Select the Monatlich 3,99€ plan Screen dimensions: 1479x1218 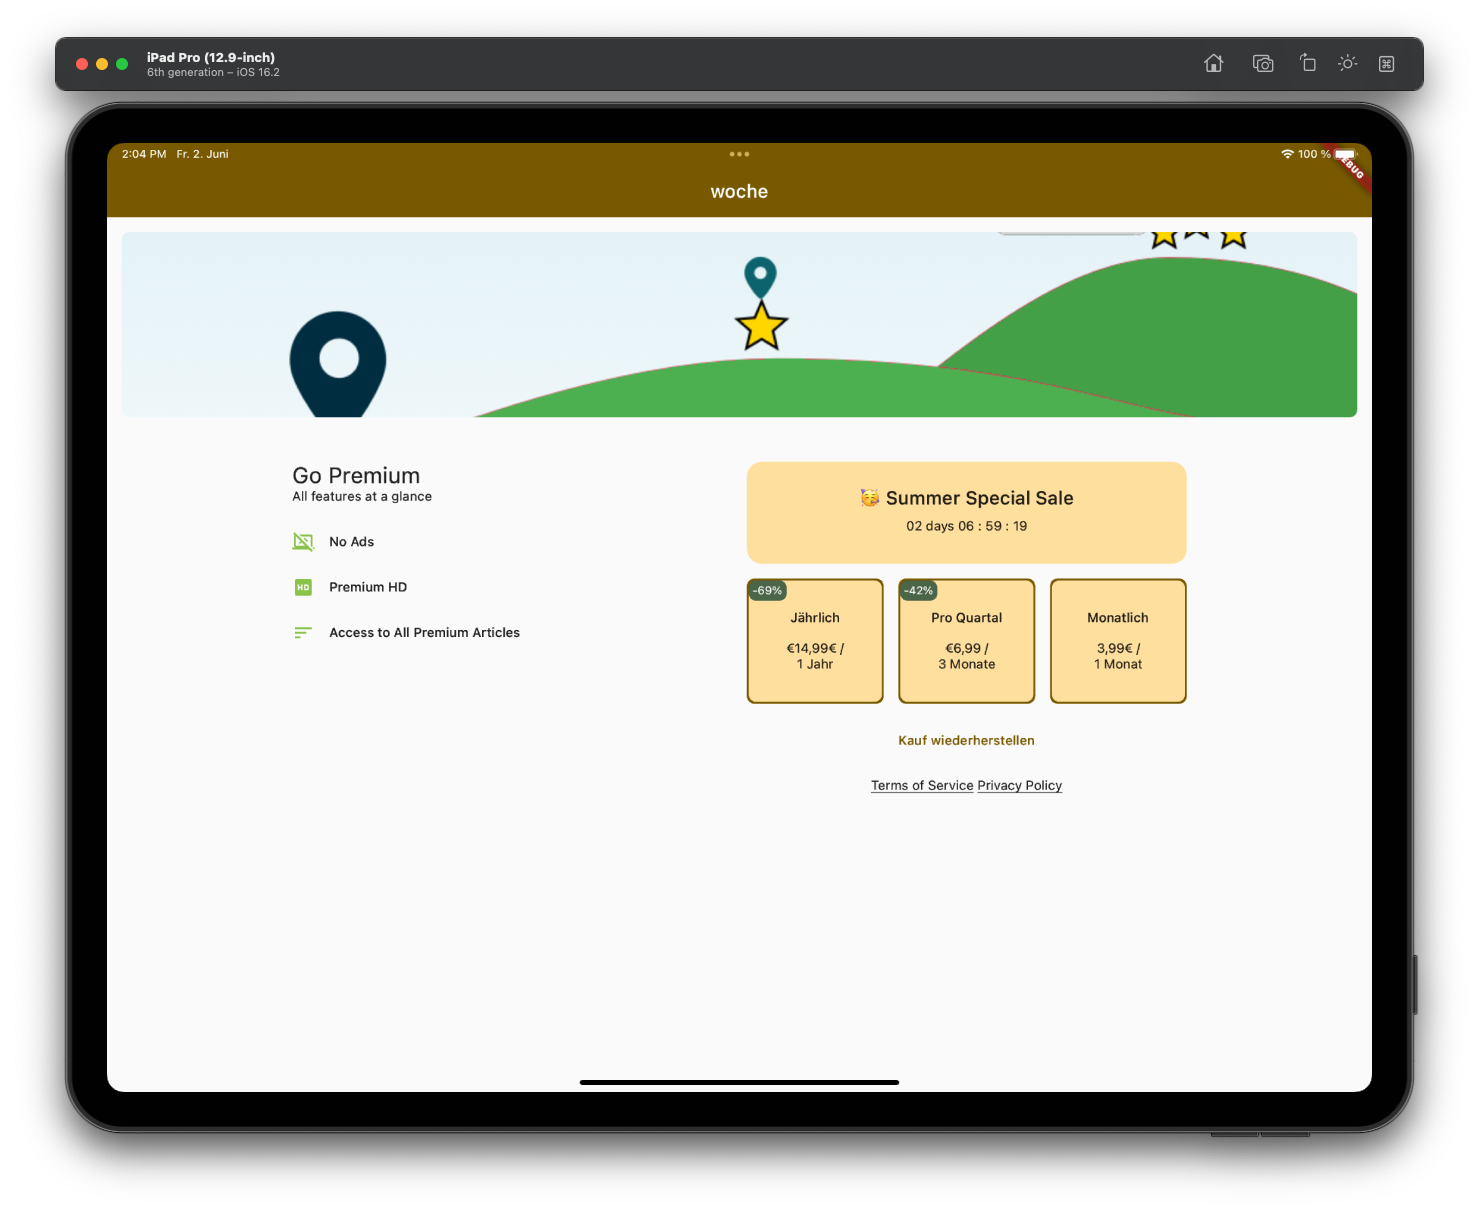click(x=1118, y=641)
